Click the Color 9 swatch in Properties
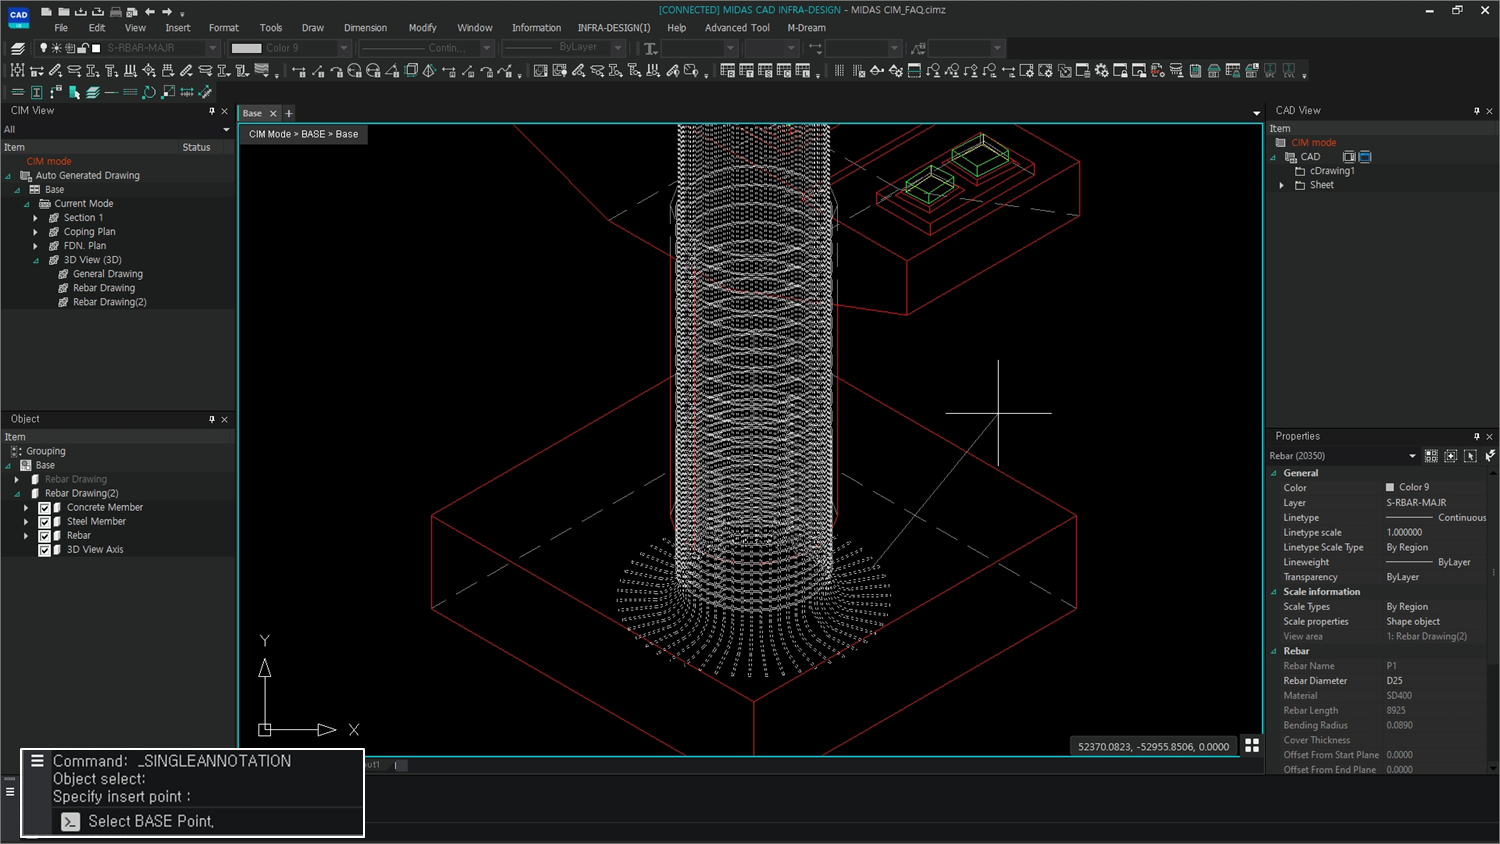 click(x=1392, y=487)
